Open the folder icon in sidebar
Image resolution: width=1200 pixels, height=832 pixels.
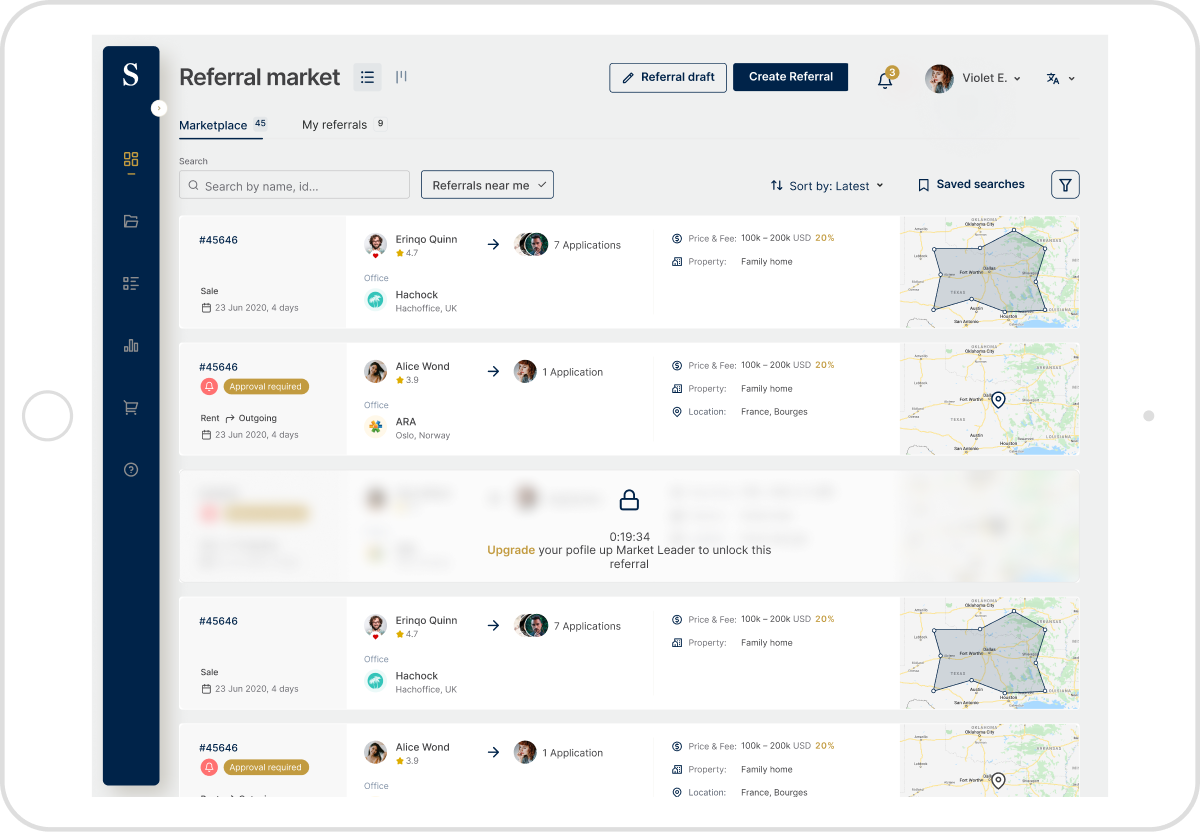pos(131,222)
